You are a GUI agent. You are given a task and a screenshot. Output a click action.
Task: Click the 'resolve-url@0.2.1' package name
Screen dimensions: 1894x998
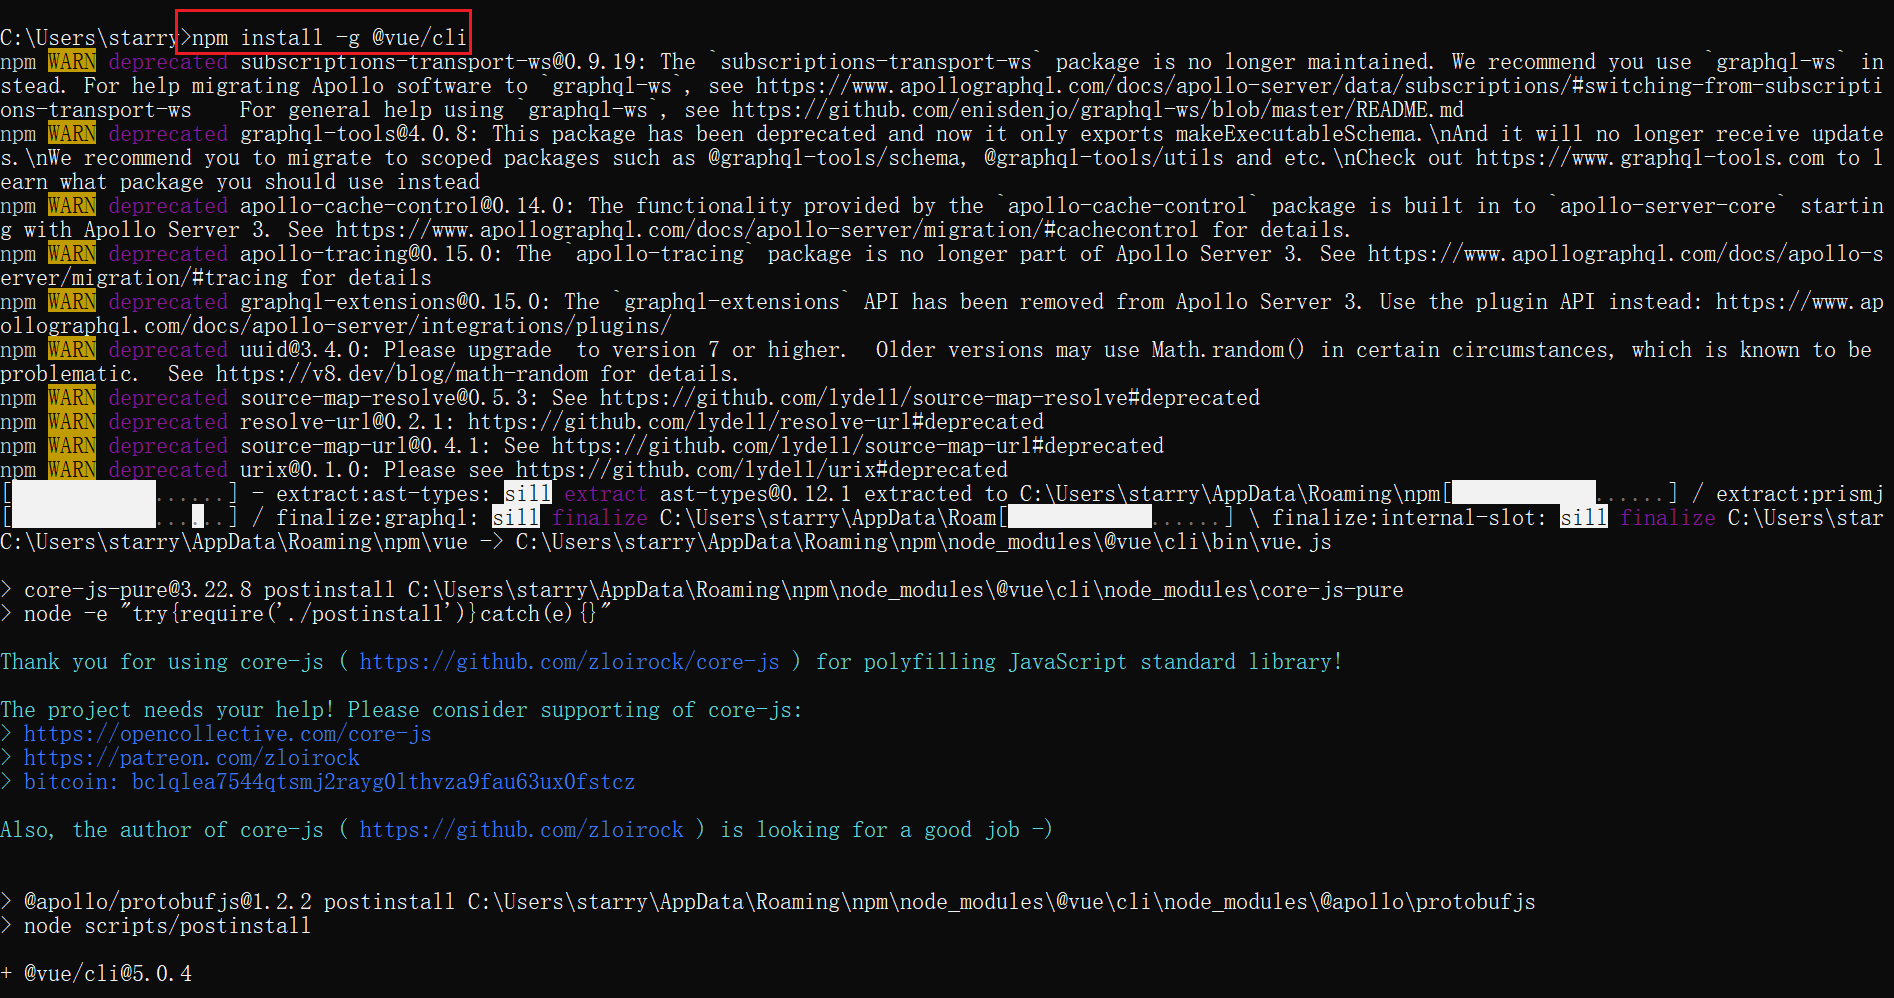pyautogui.click(x=347, y=422)
